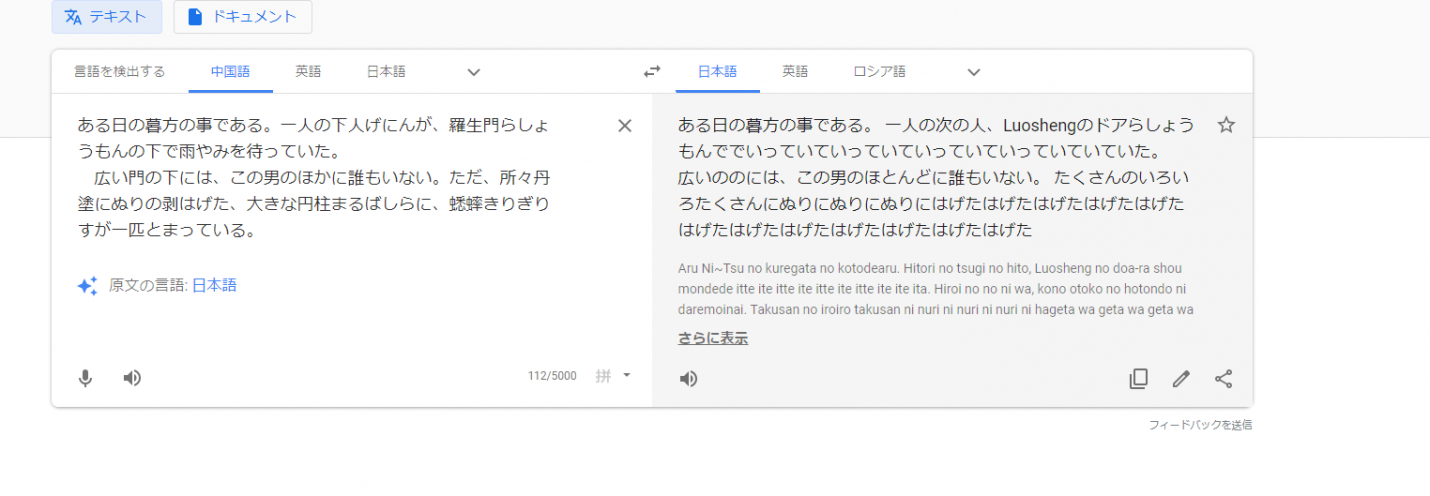Viewport: 1430px width, 496px height.
Task: Clear the source text with X icon
Action: pyautogui.click(x=625, y=126)
